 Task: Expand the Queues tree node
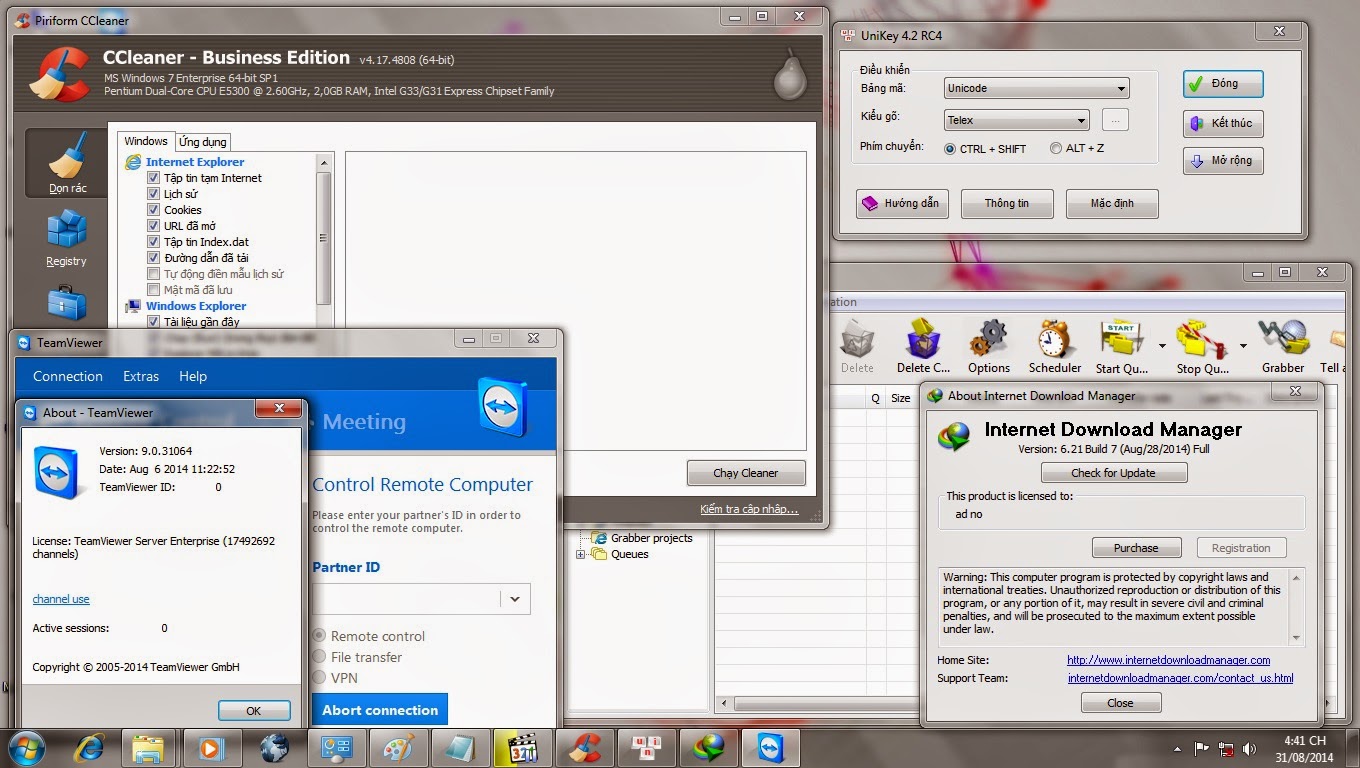click(x=581, y=554)
